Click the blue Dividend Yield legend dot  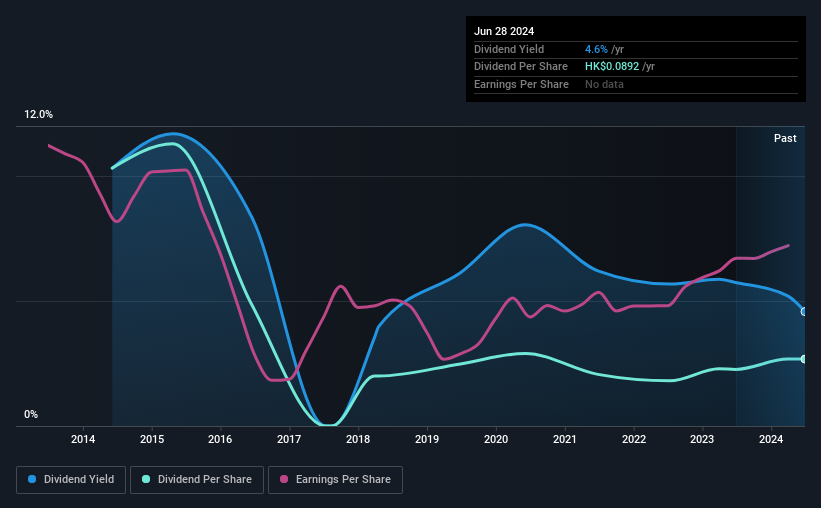tap(32, 479)
